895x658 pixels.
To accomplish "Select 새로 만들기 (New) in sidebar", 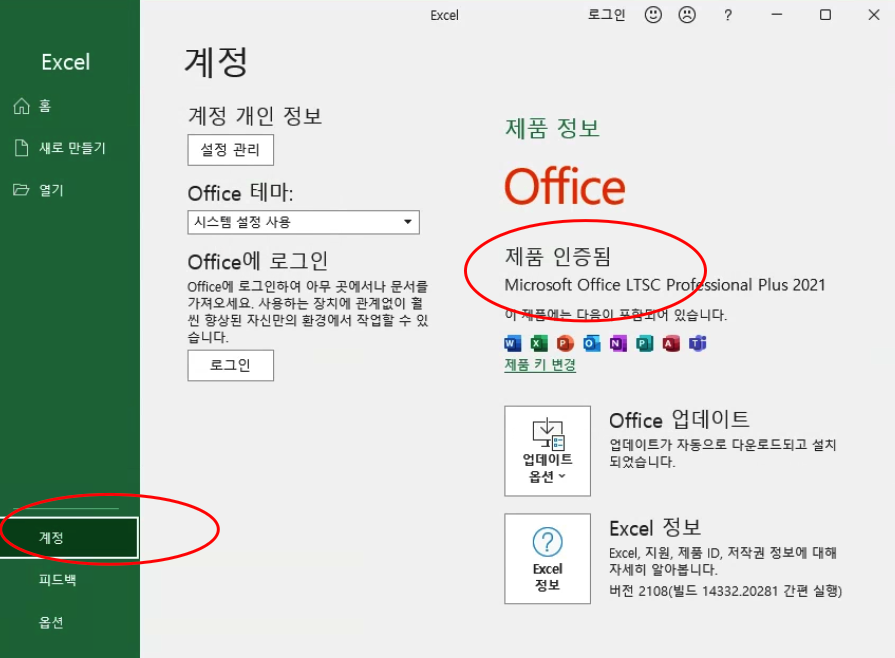I will click(x=70, y=148).
